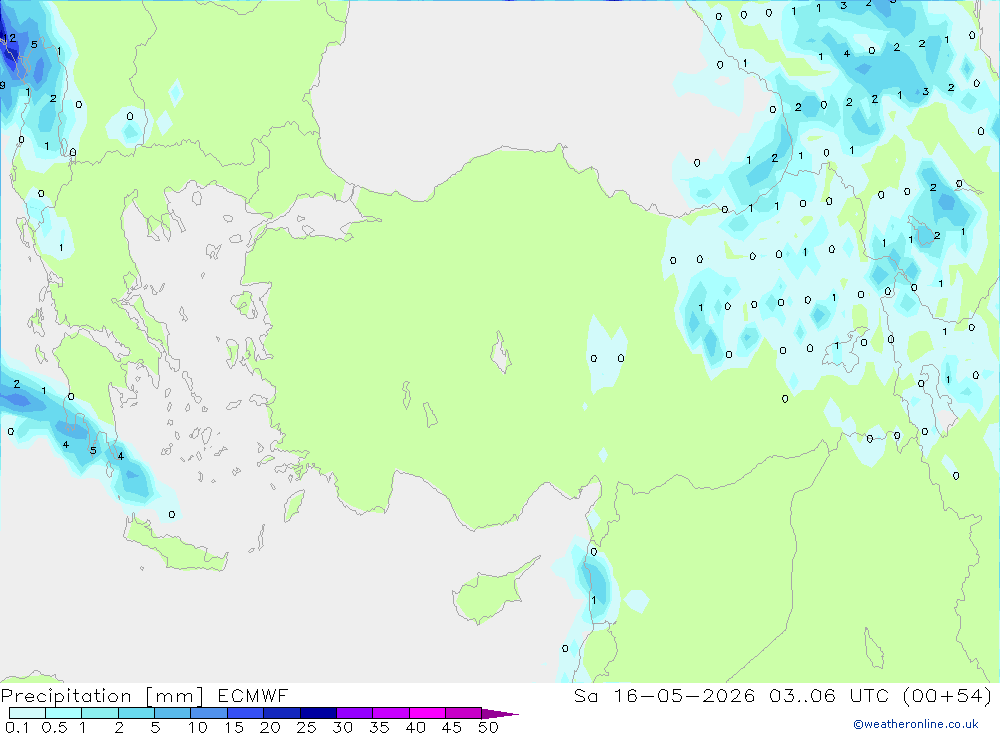Screen dimensions: 1000x733
Task: Click the above-50 arrow tip of legend
Action: tap(500, 714)
